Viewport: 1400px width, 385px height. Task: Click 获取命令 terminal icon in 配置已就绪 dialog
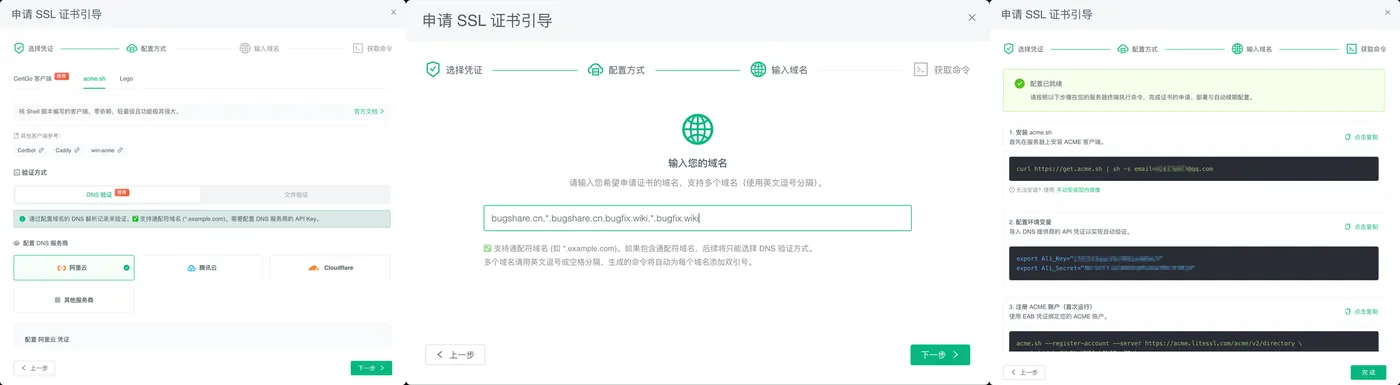pos(1351,48)
